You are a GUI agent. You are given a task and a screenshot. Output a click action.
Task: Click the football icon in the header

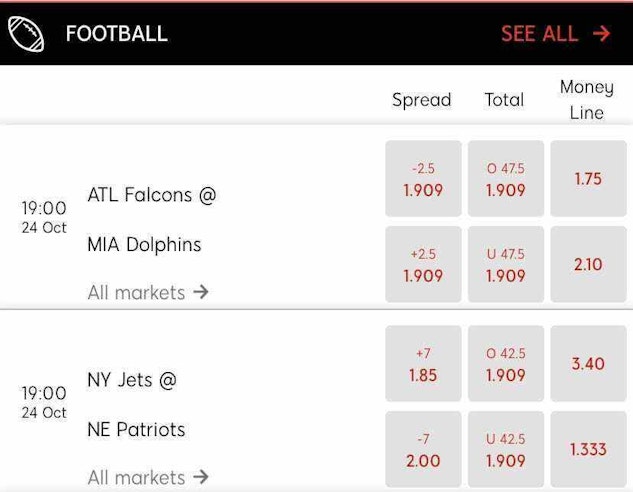(26, 34)
